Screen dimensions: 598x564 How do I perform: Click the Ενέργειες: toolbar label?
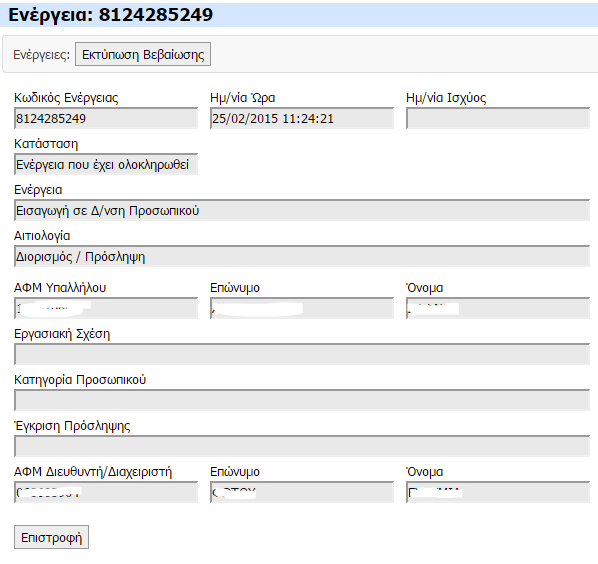tap(42, 55)
